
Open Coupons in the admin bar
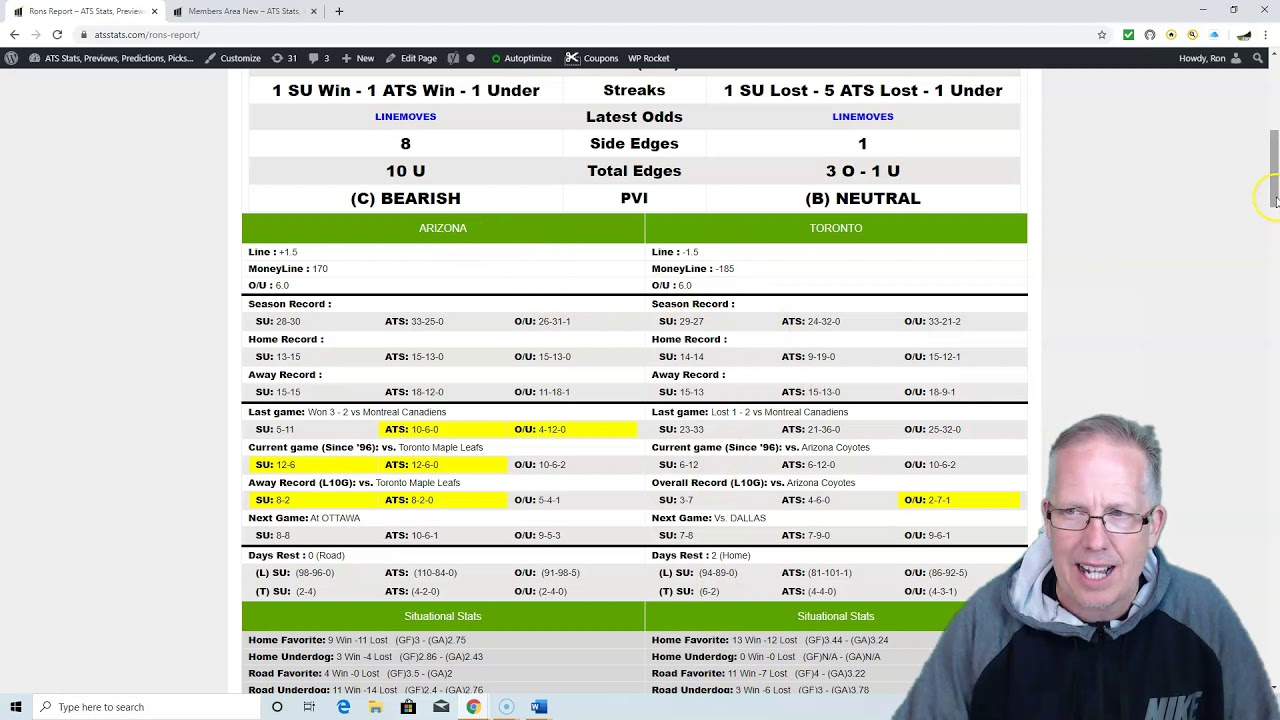pos(592,58)
